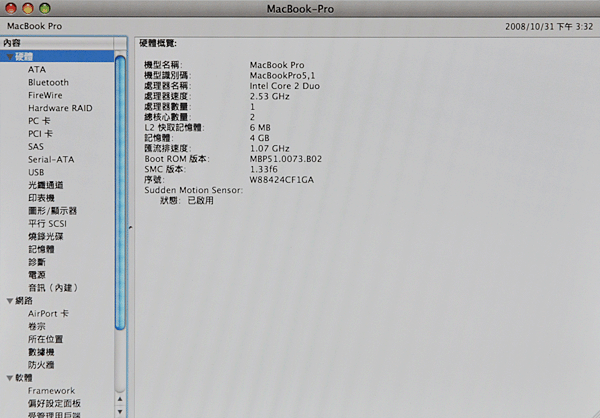Select 網路 category row
This screenshot has width=600, height=418.
tap(57, 301)
